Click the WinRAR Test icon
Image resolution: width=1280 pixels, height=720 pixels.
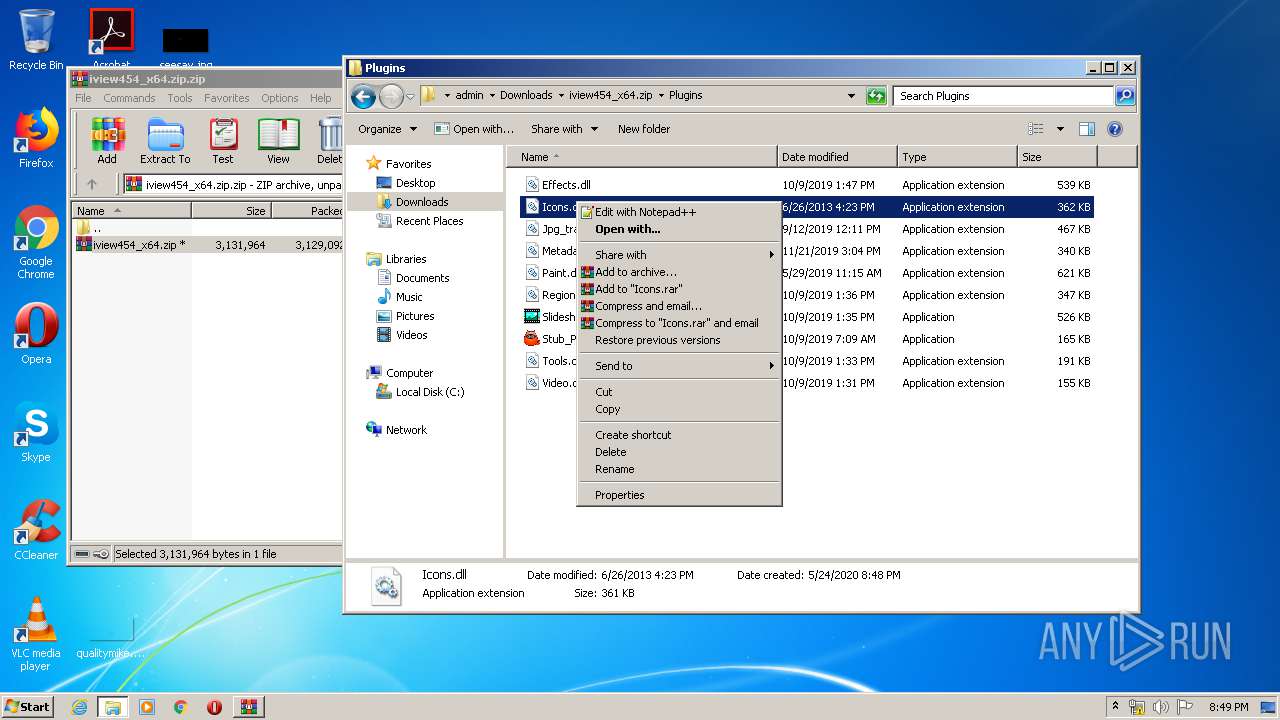coord(223,140)
